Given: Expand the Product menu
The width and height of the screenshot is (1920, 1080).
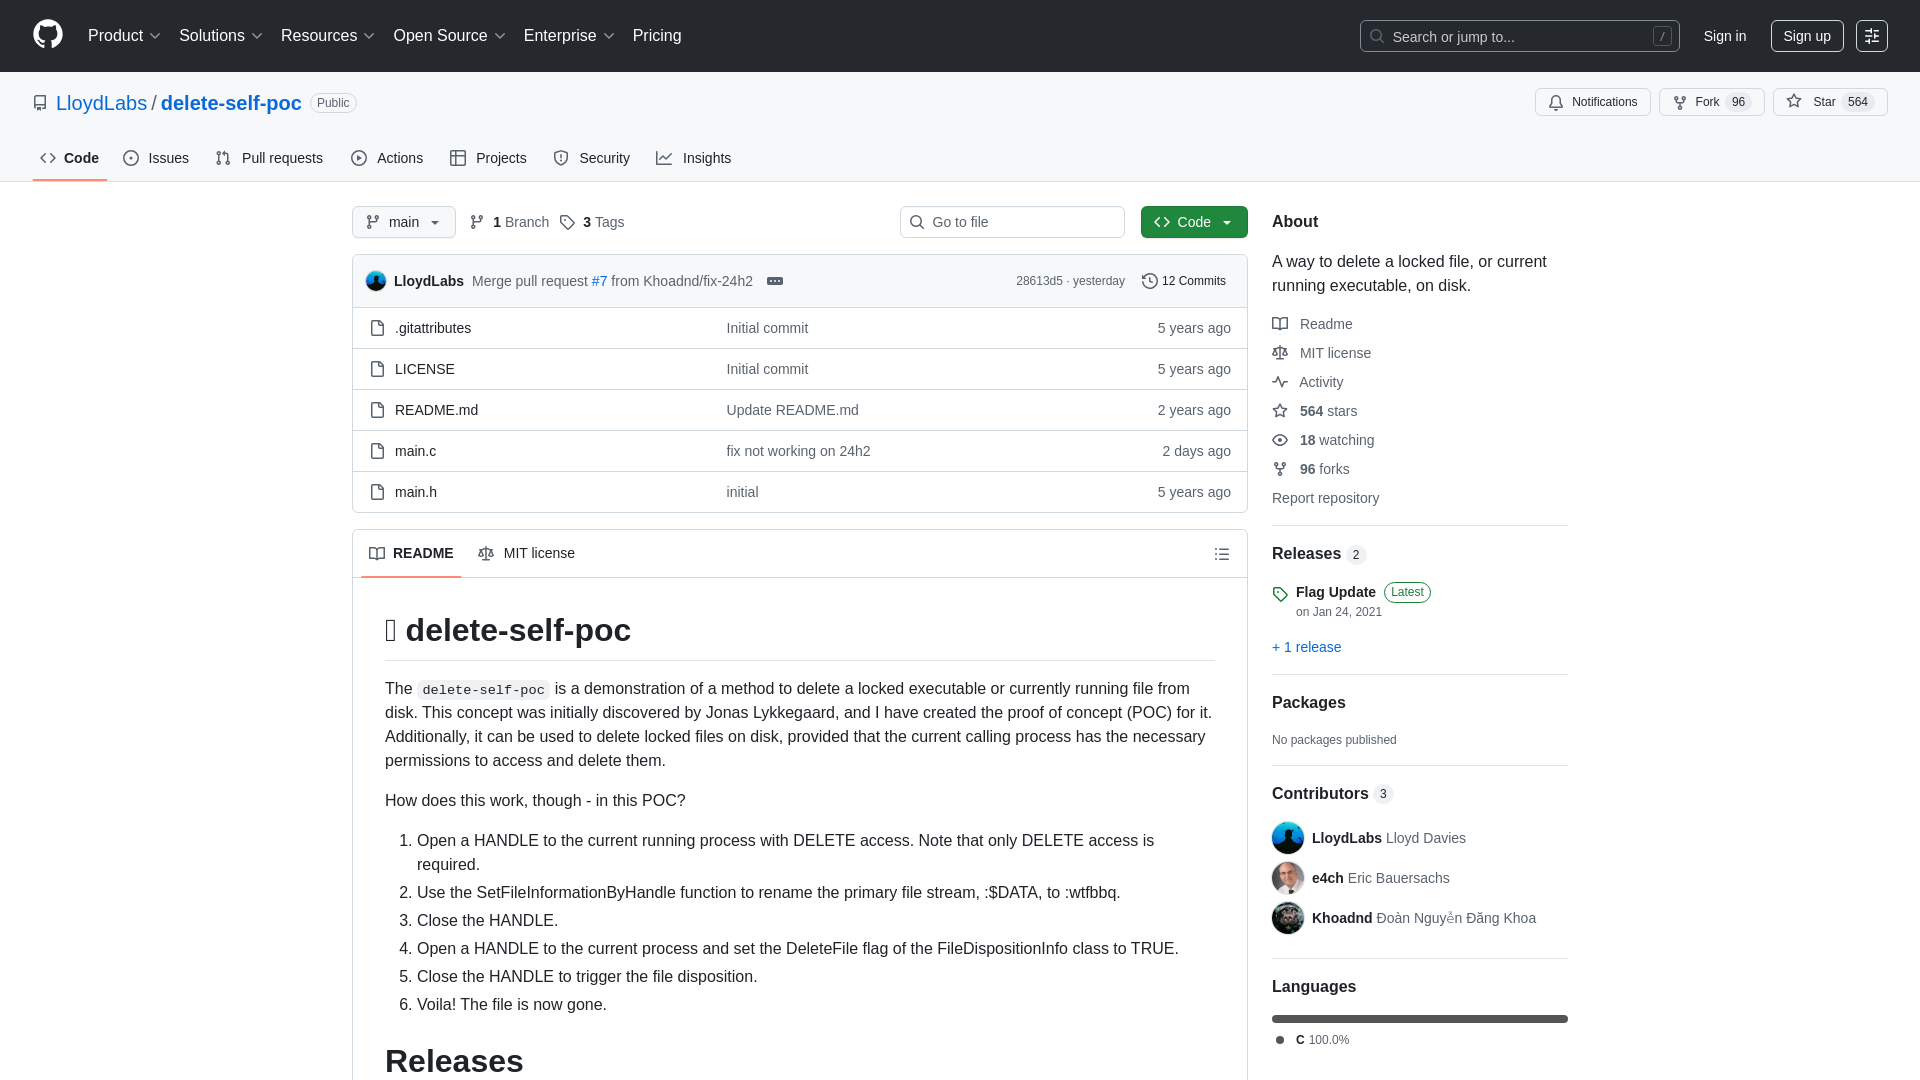Looking at the screenshot, I should [x=124, y=36].
